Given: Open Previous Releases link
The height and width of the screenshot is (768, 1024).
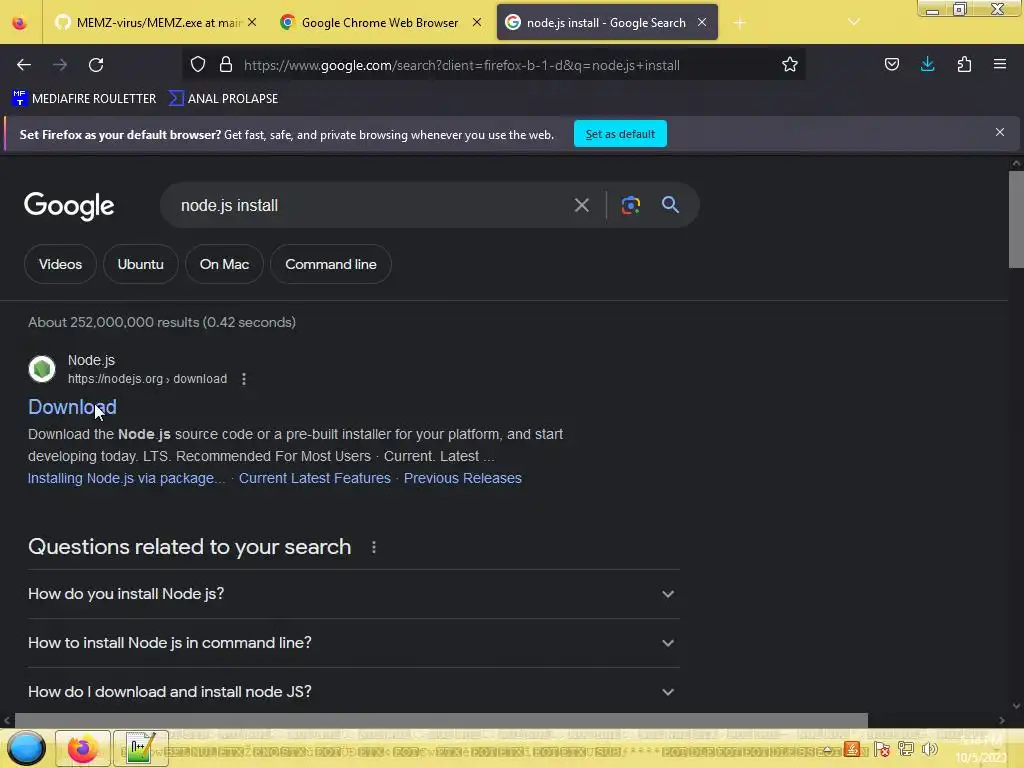Looking at the screenshot, I should tap(462, 478).
